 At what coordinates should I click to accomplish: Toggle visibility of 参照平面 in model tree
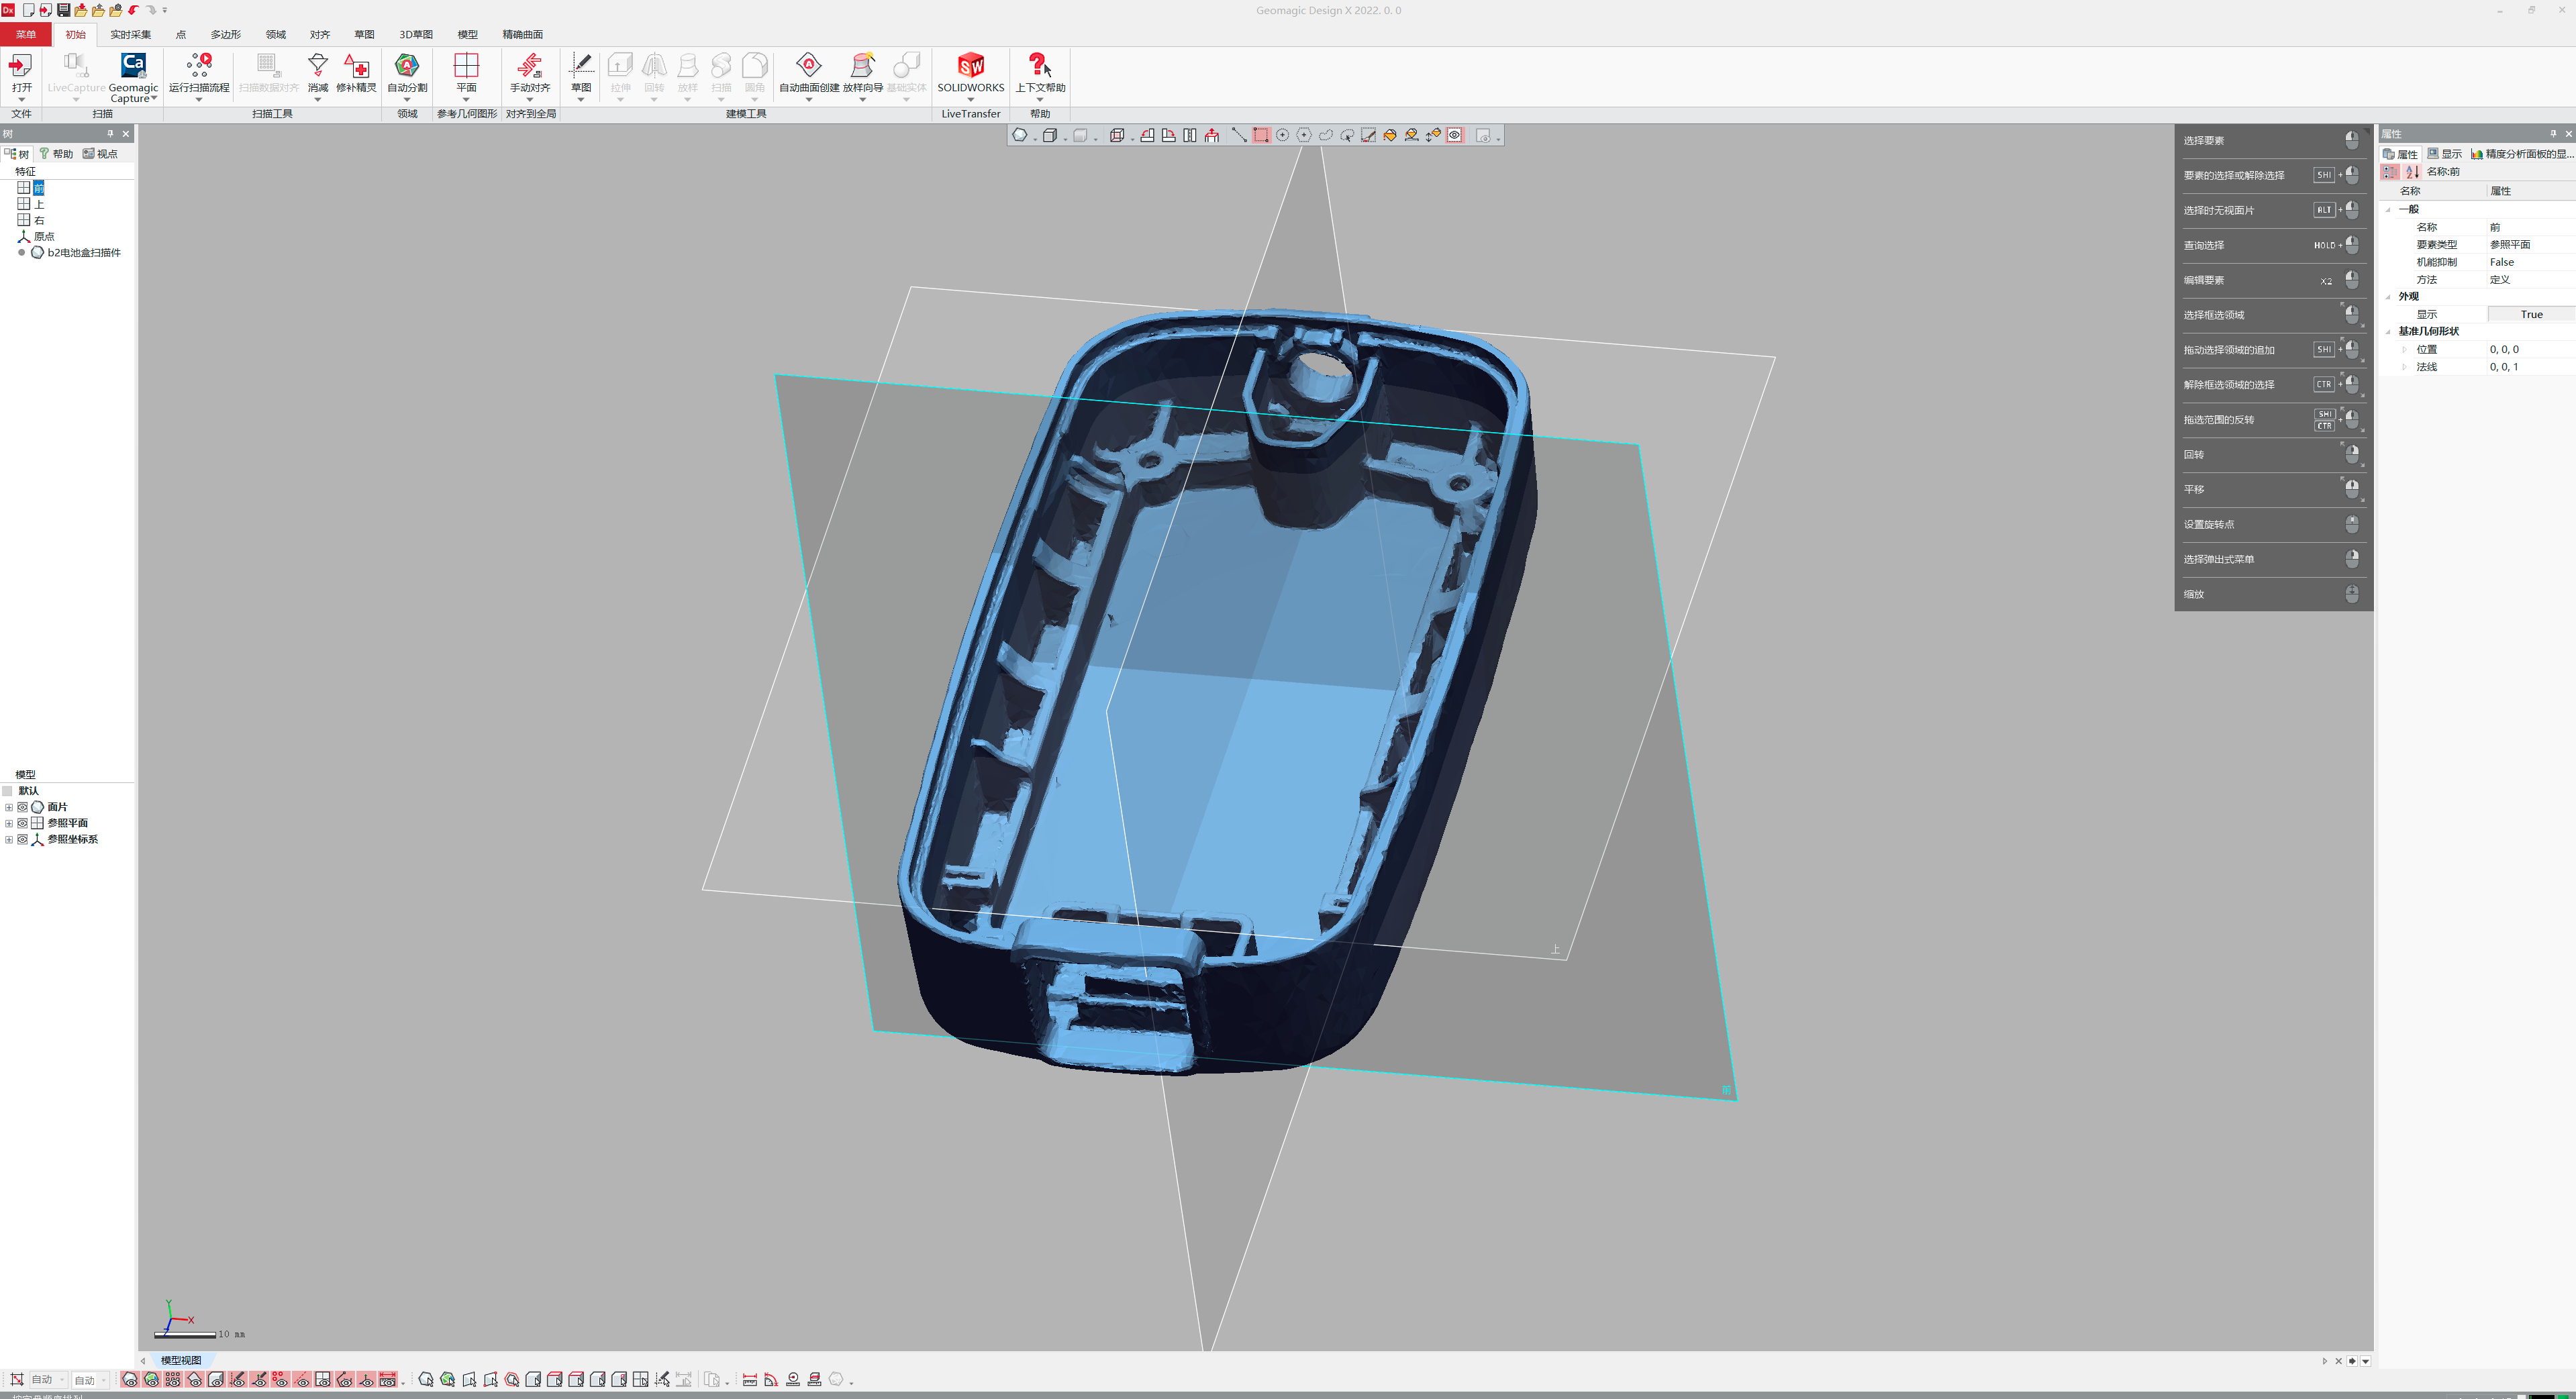[22, 823]
